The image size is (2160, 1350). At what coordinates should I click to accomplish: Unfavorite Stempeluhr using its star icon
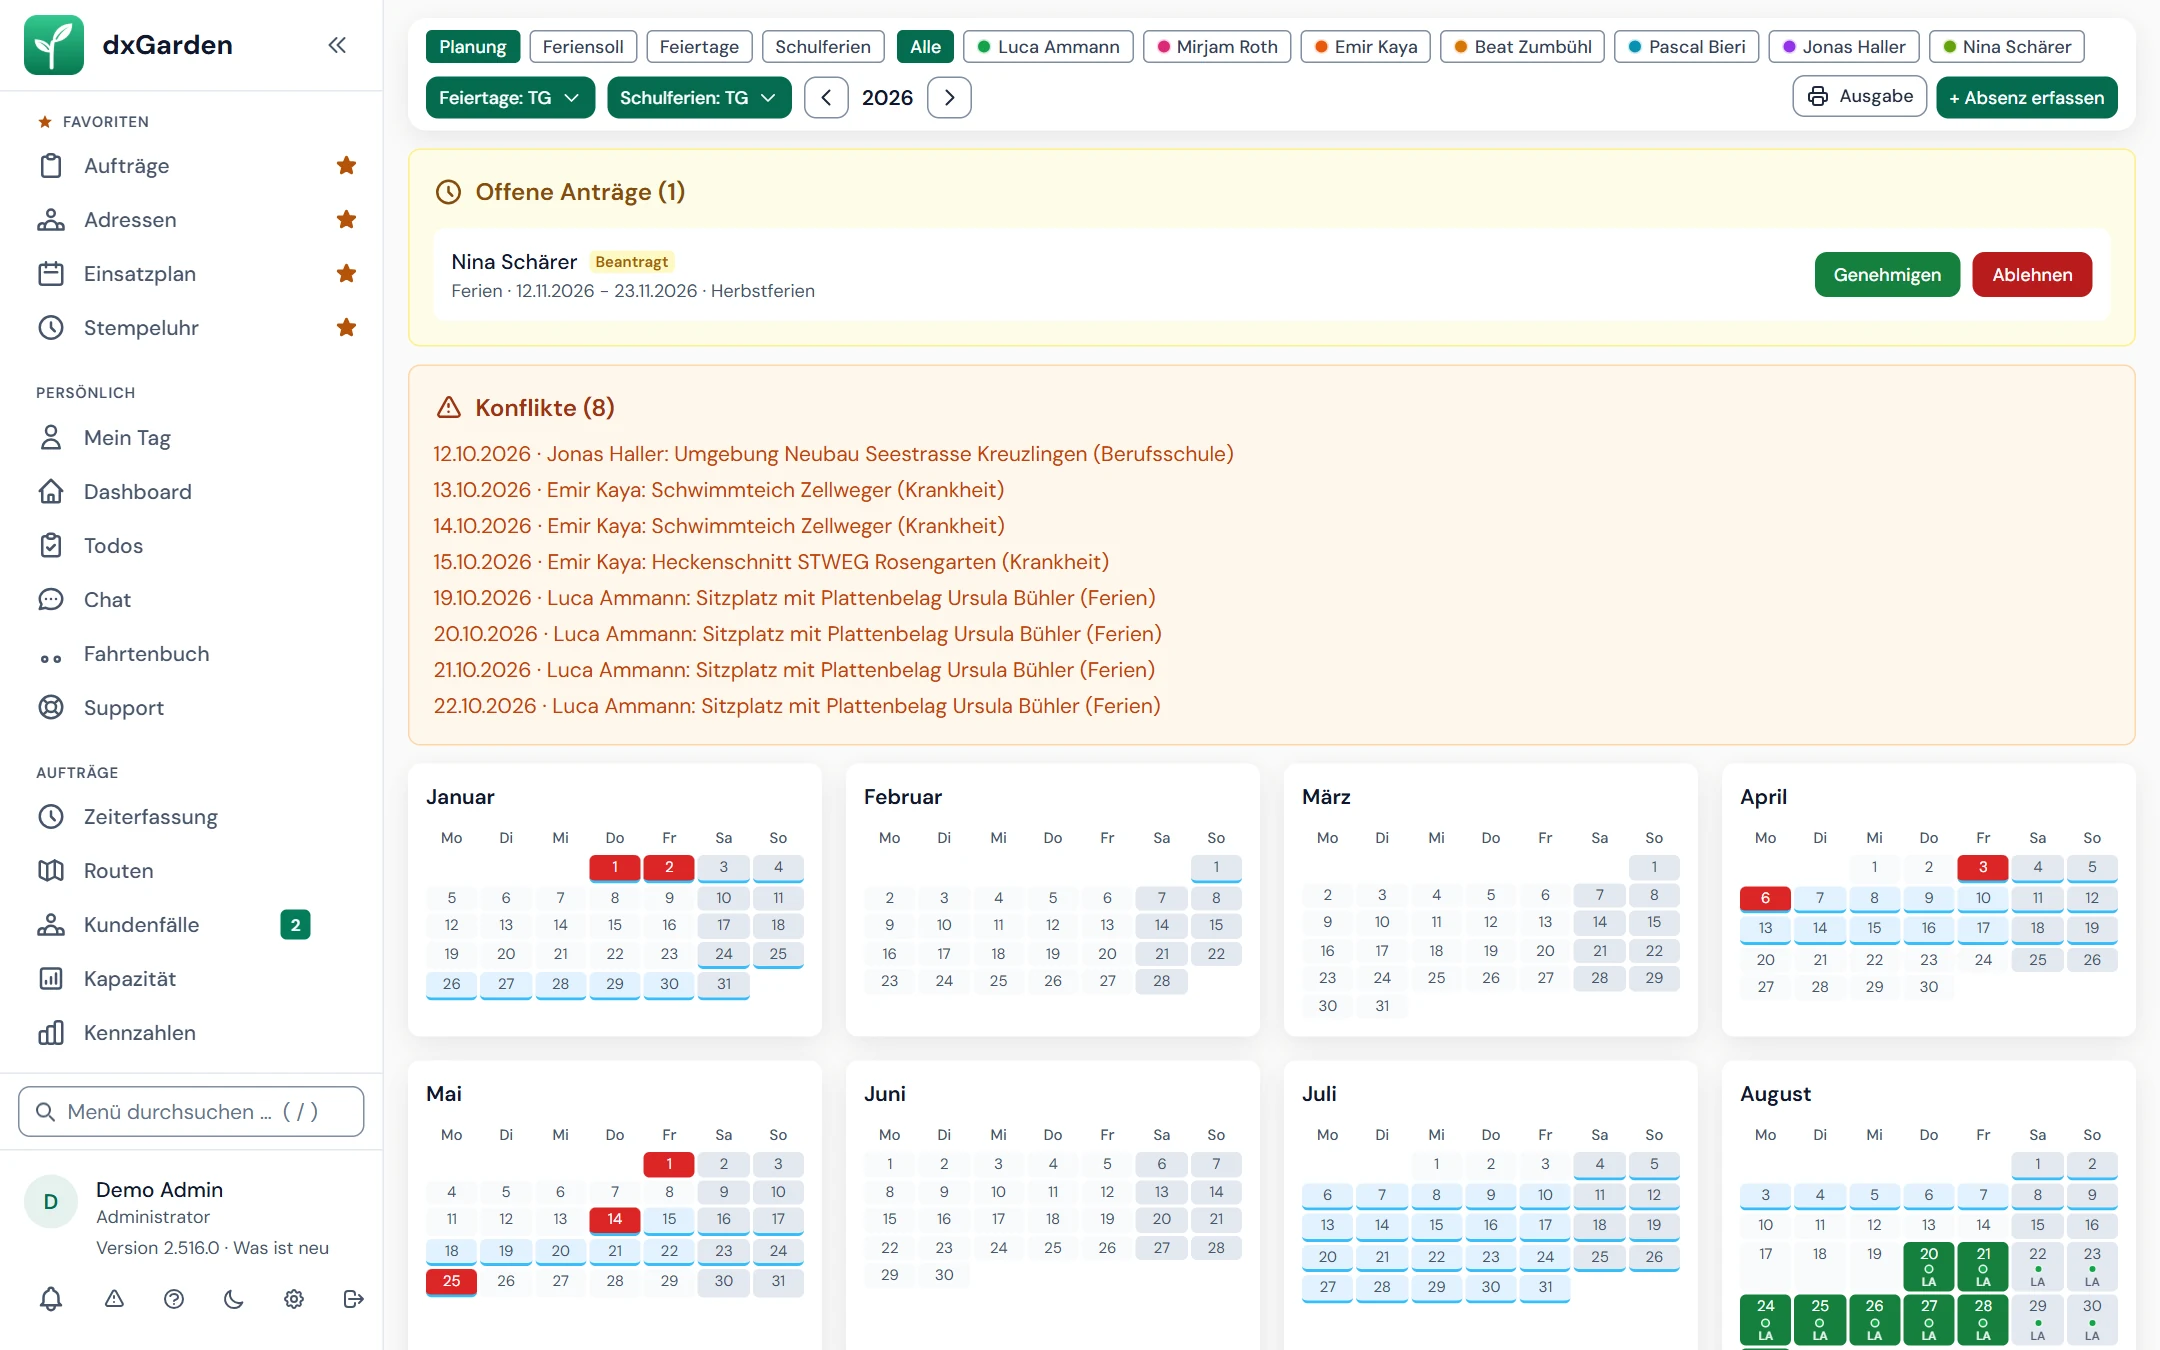pos(346,327)
